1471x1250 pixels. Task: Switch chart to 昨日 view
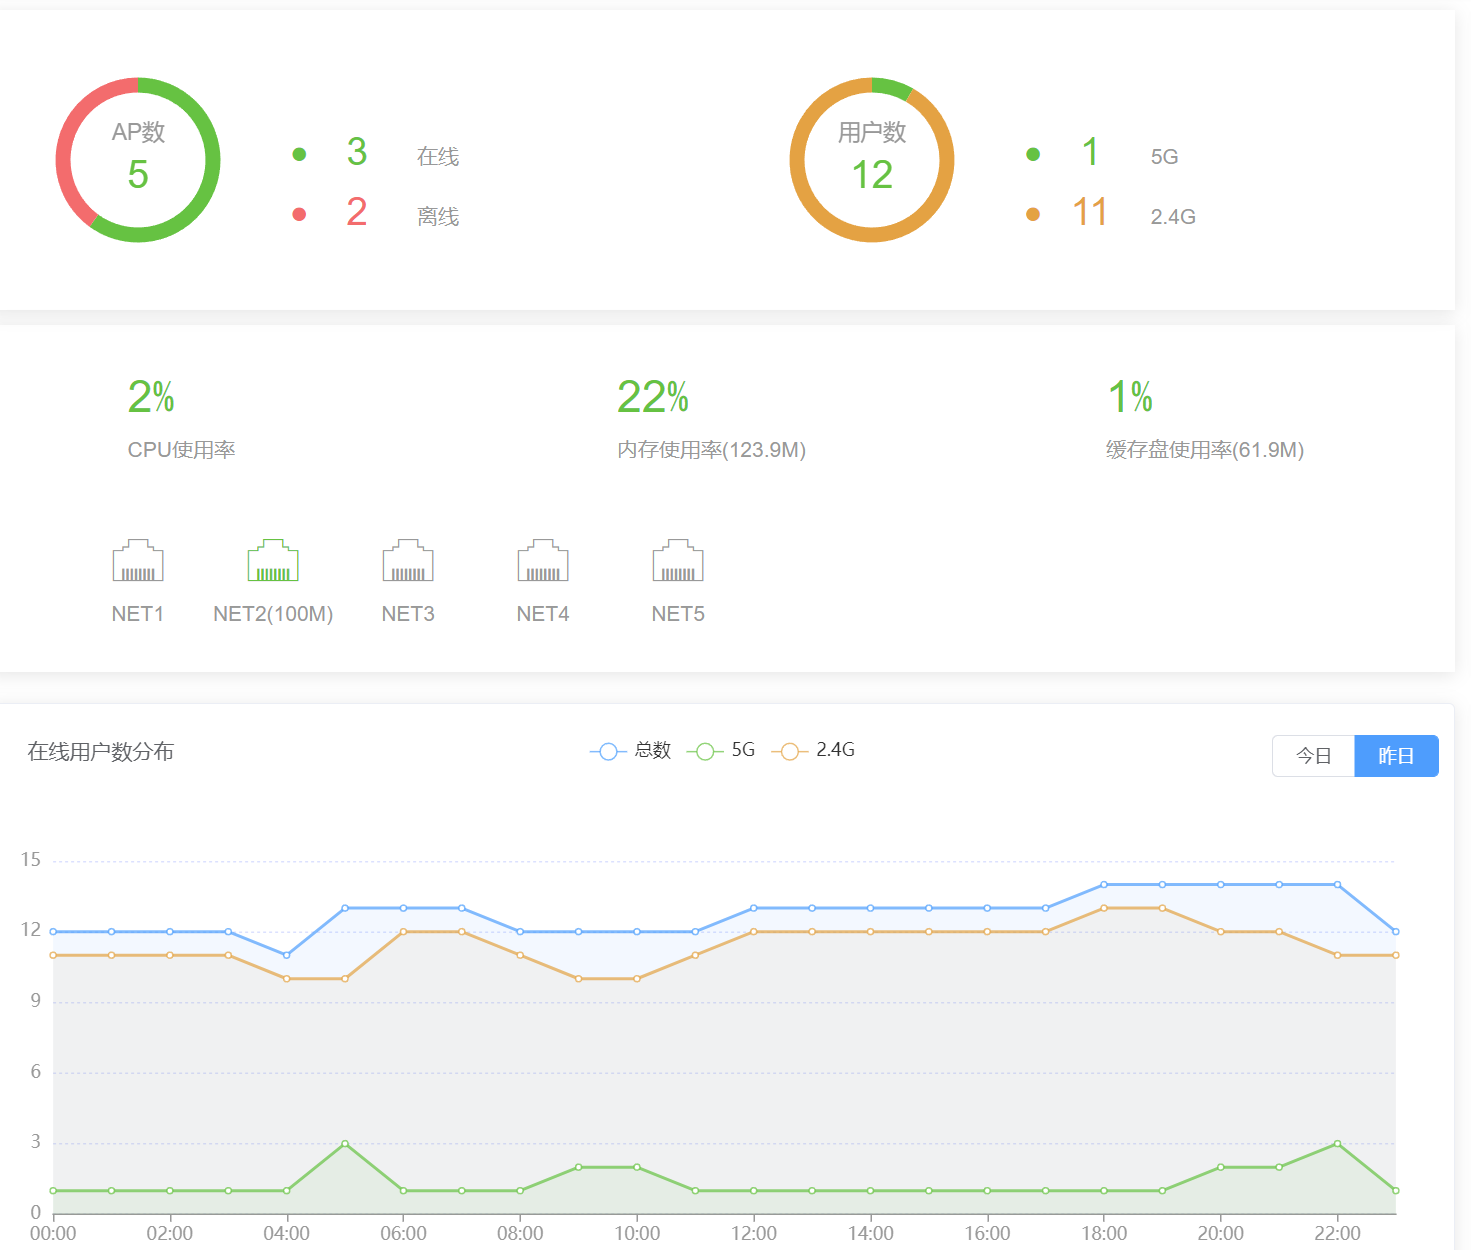point(1396,756)
